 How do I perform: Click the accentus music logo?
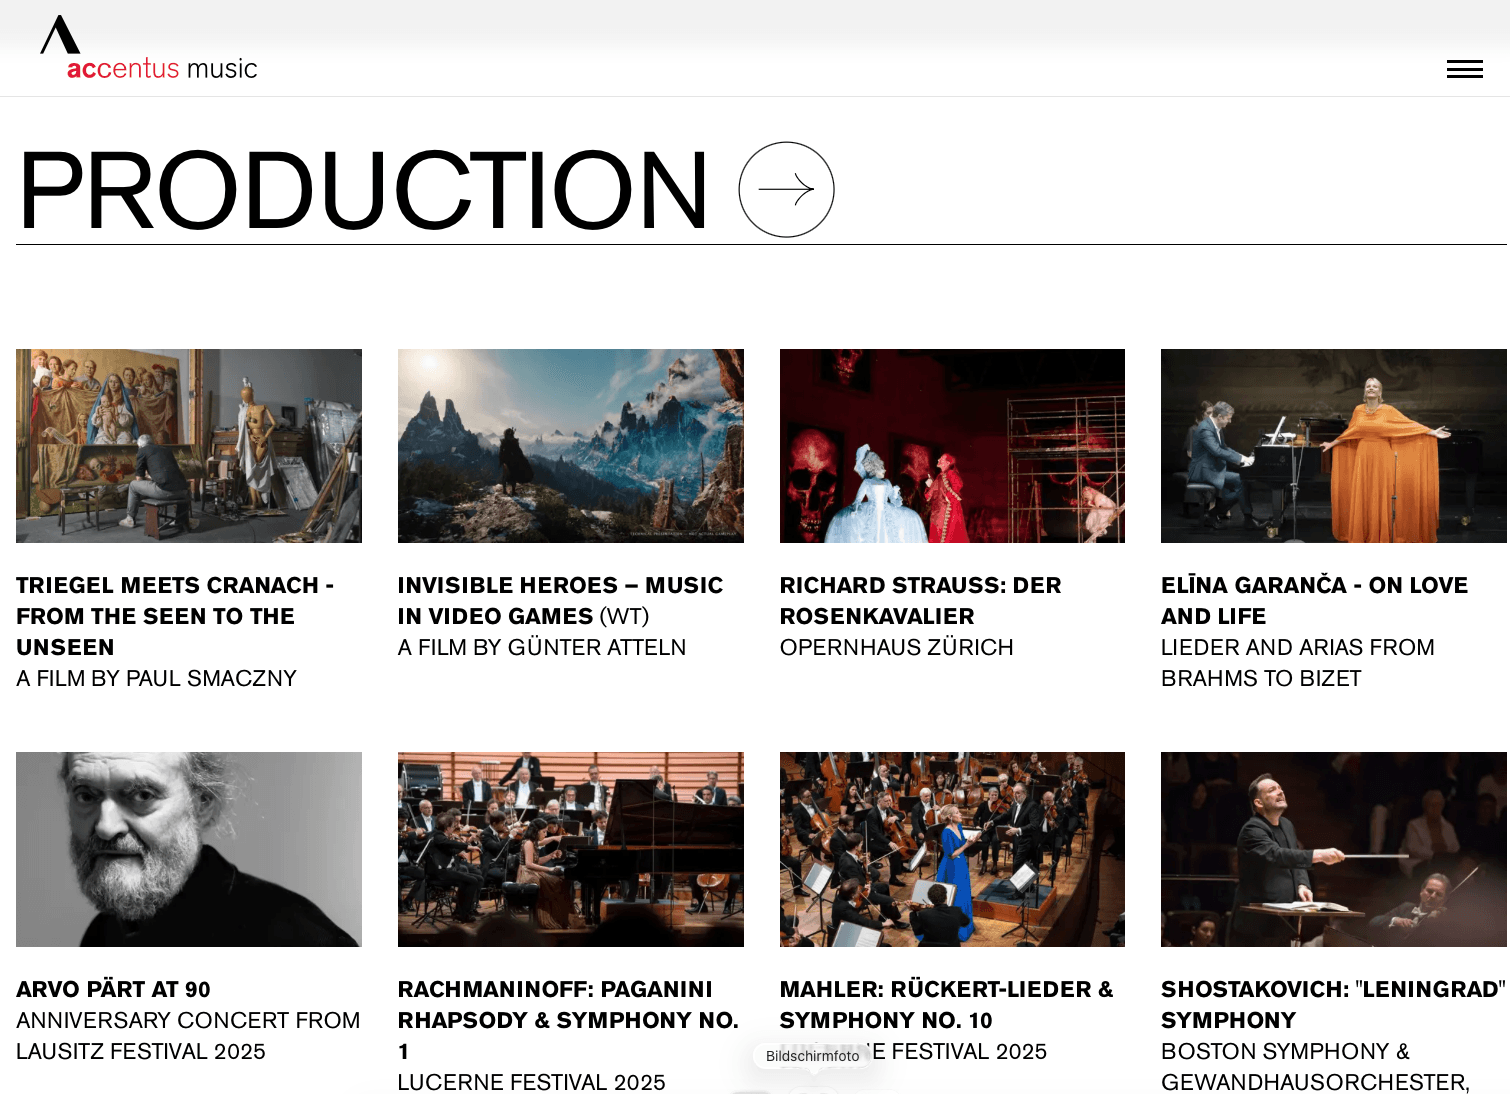(149, 48)
